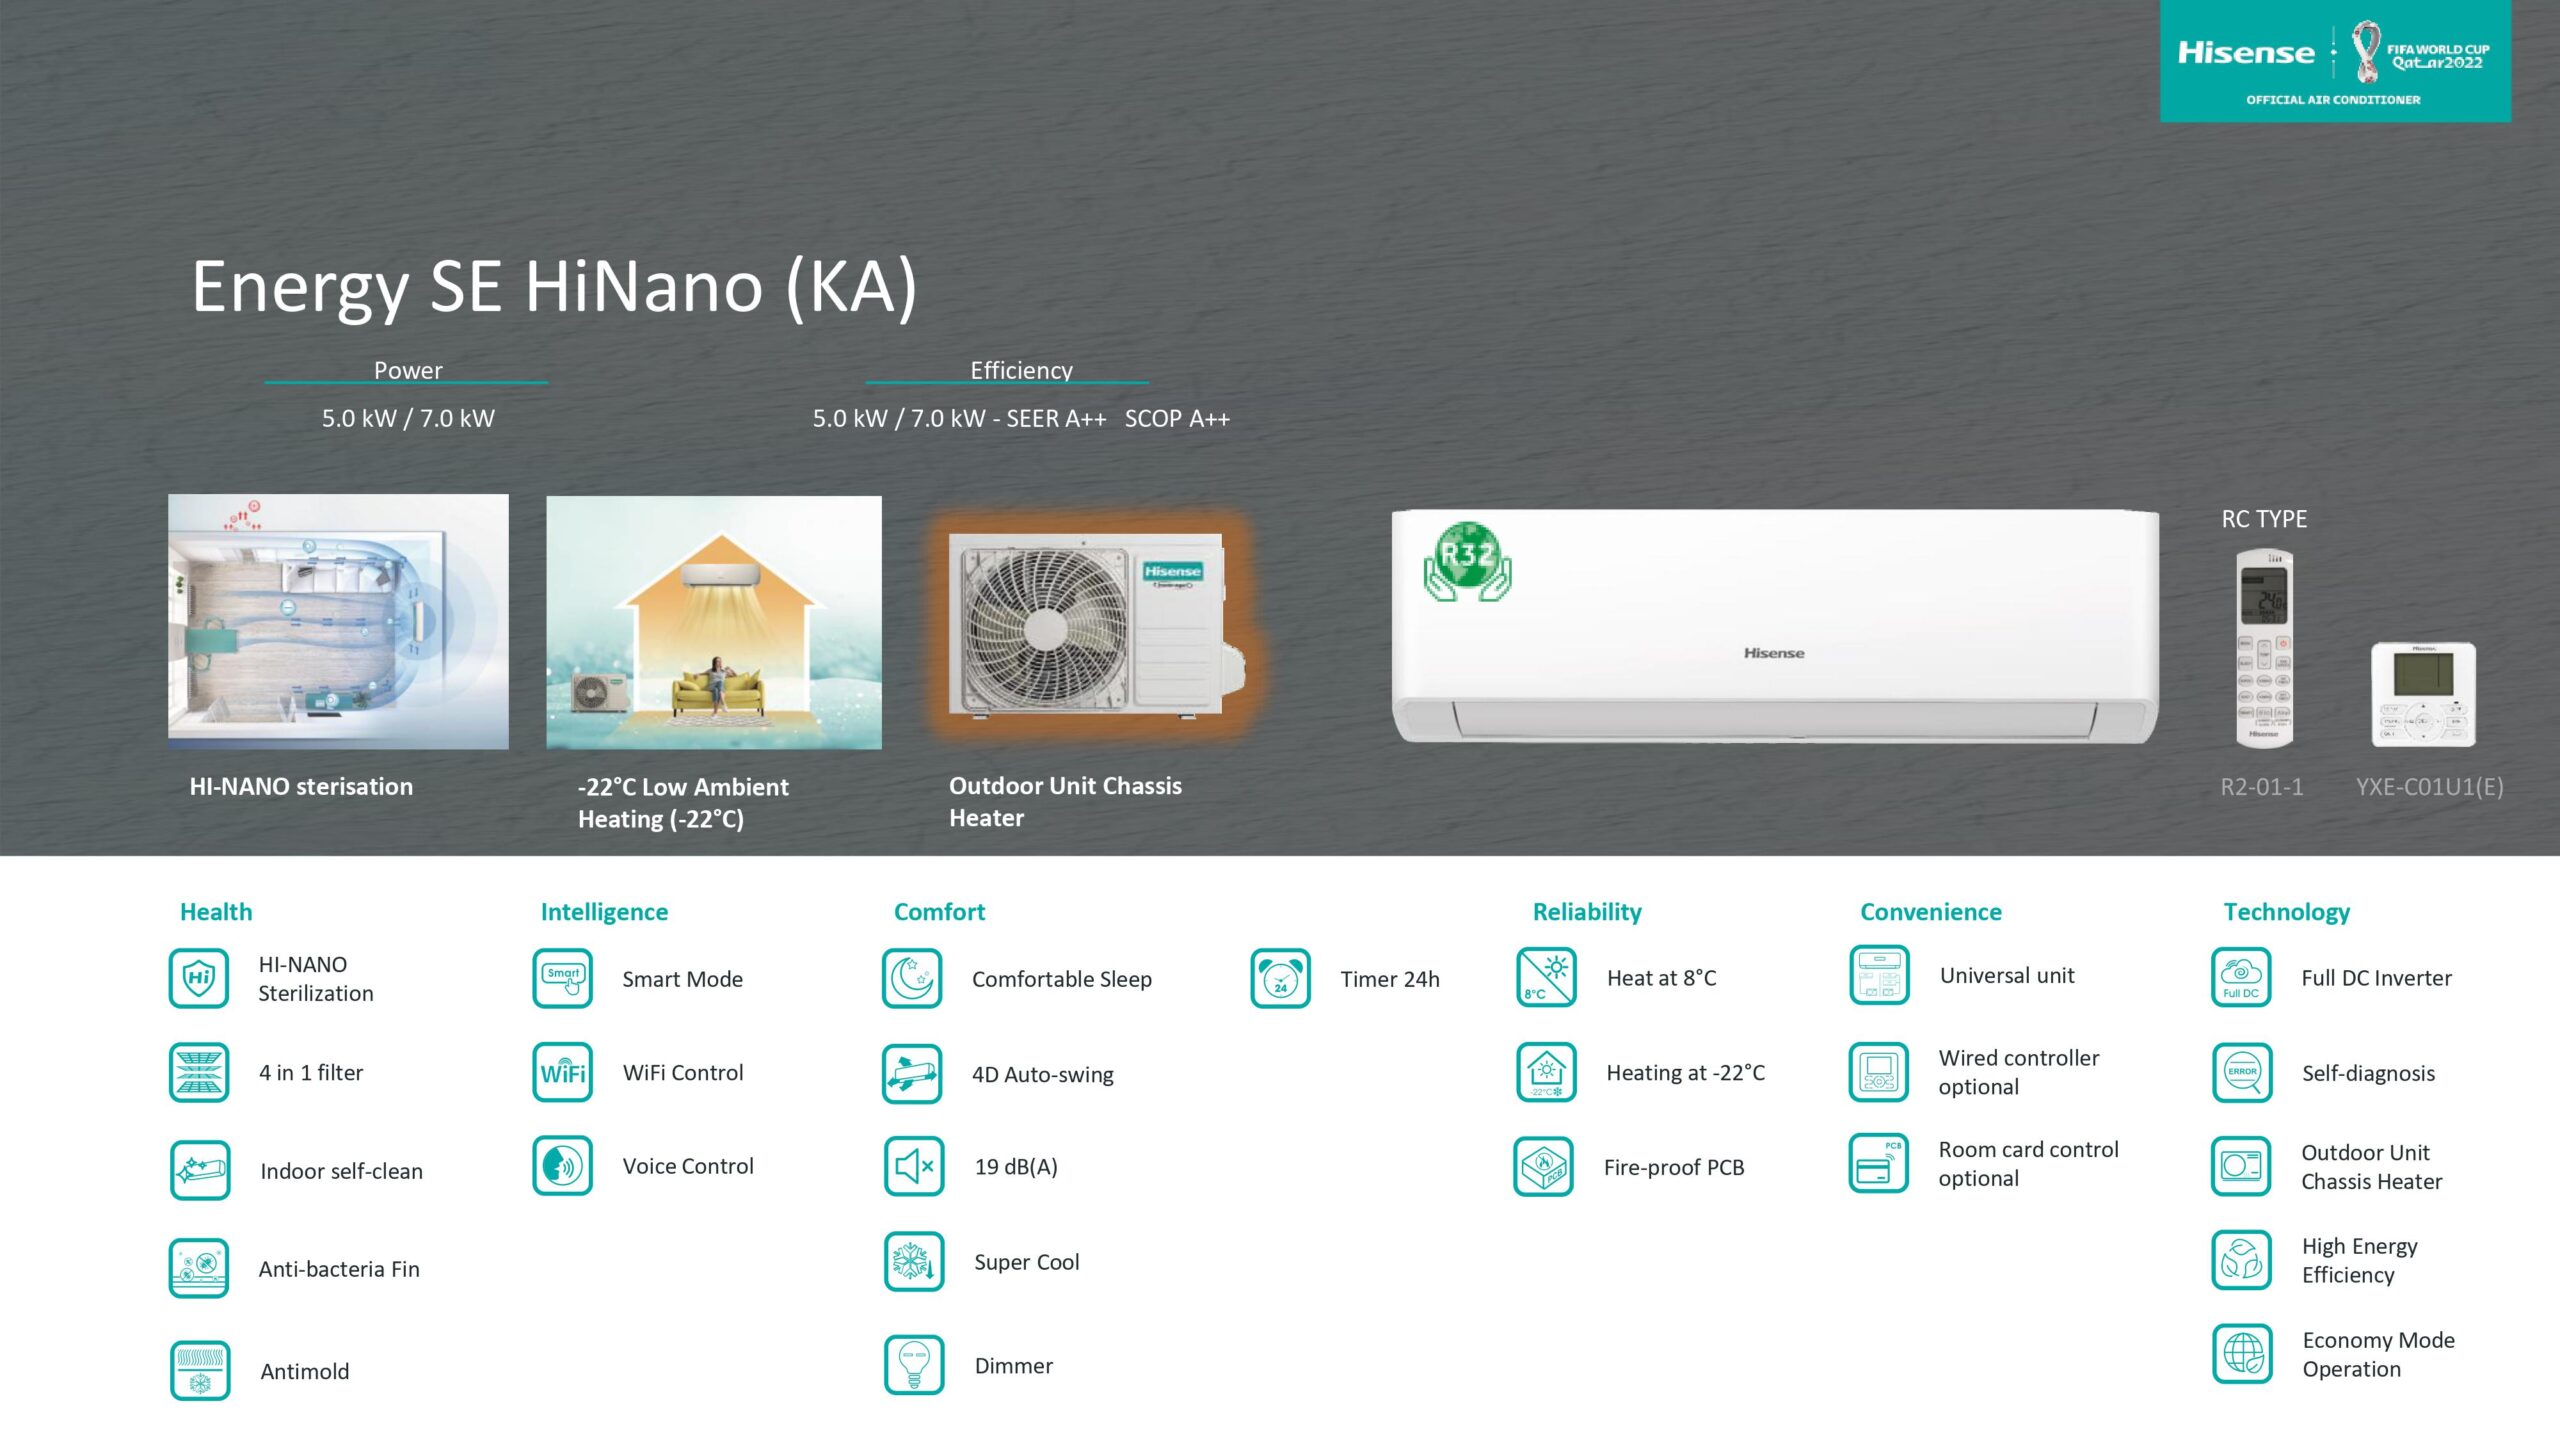Click the Comfortable Sleep moon icon
The image size is (2560, 1440).
click(912, 978)
